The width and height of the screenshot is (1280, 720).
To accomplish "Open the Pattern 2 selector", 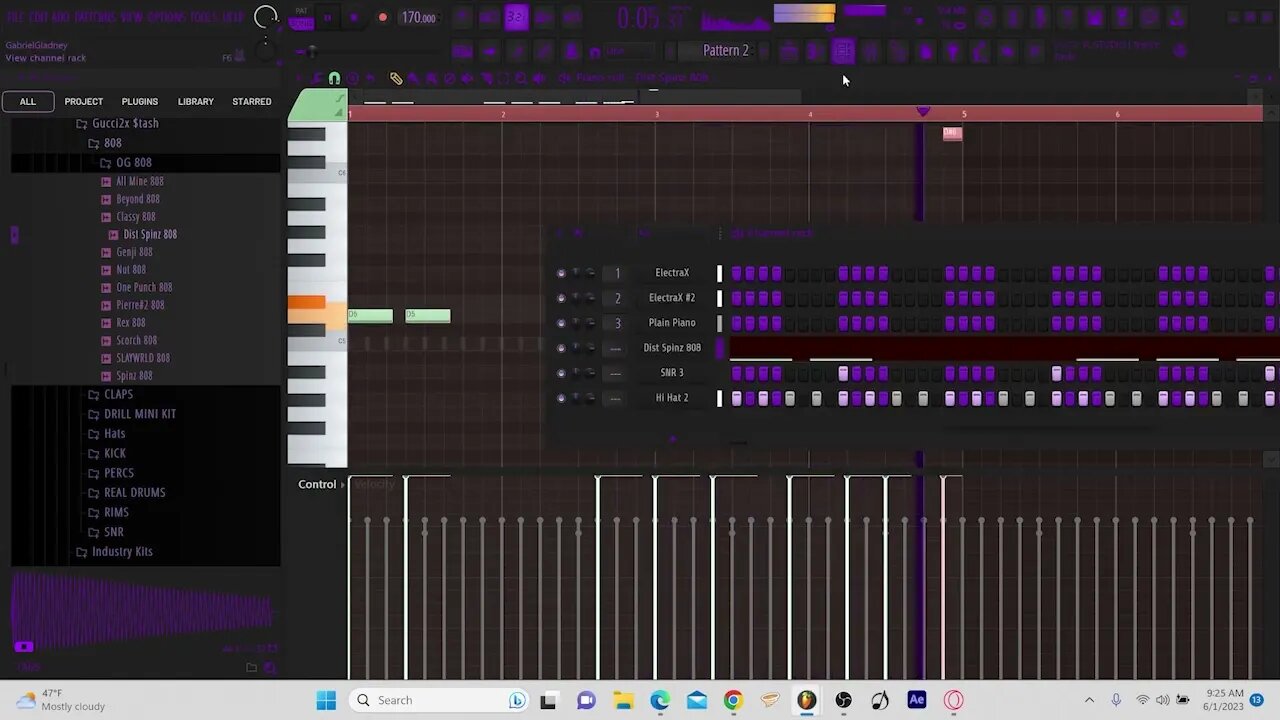I will coord(726,50).
